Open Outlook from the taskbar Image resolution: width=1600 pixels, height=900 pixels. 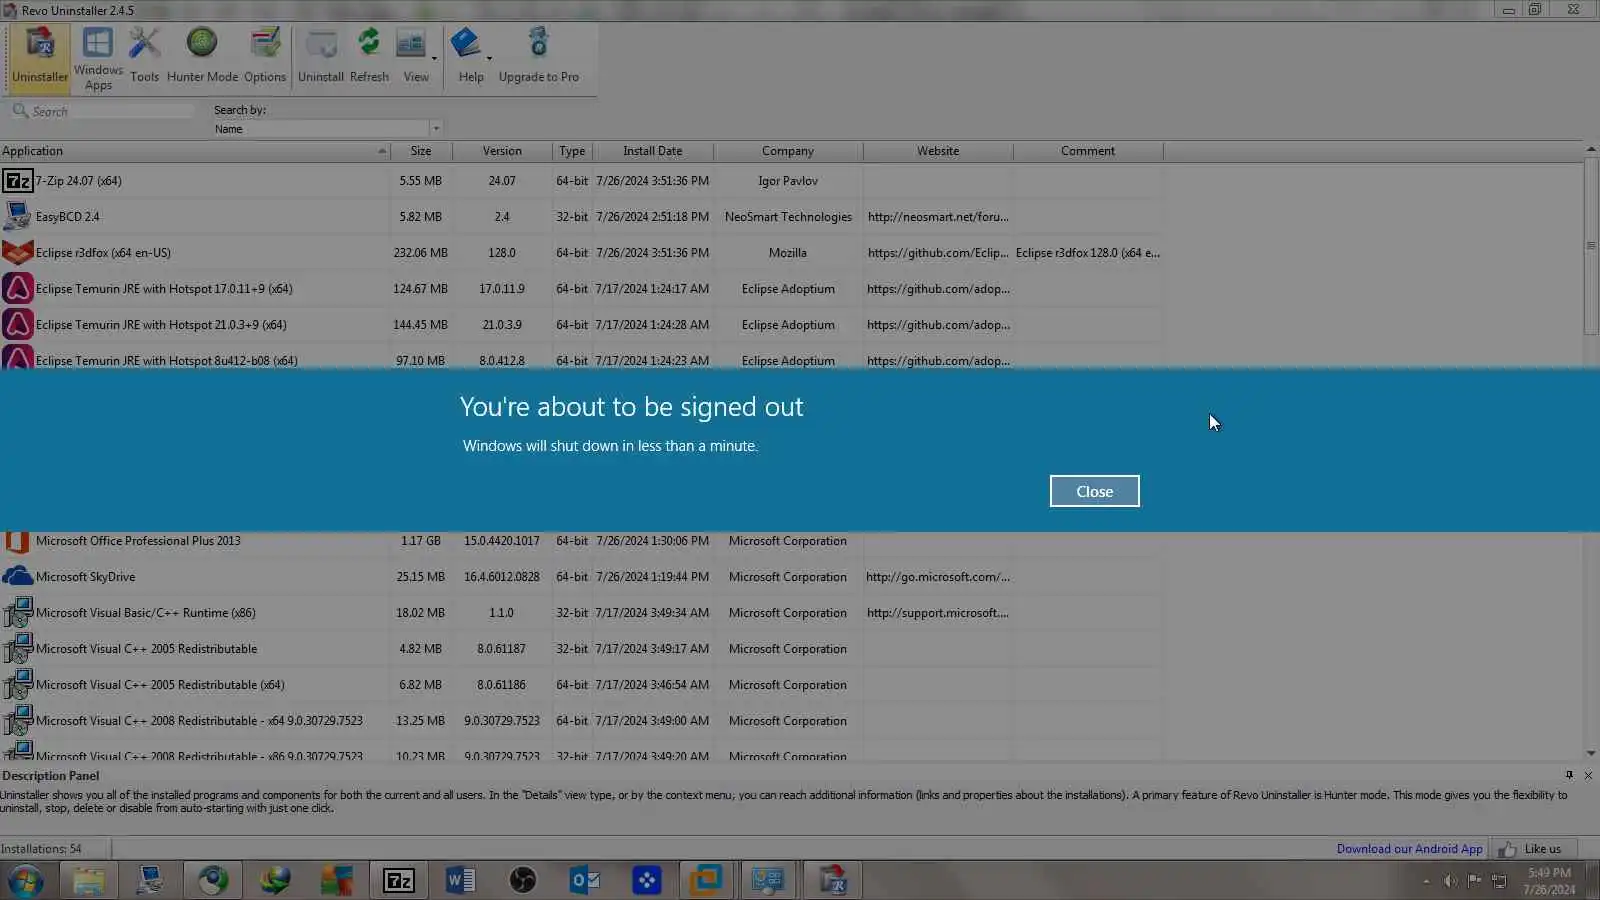[x=585, y=880]
